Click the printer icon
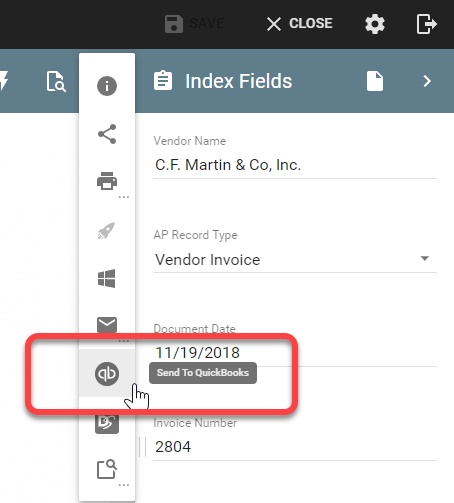This screenshot has width=454, height=503. (107, 181)
